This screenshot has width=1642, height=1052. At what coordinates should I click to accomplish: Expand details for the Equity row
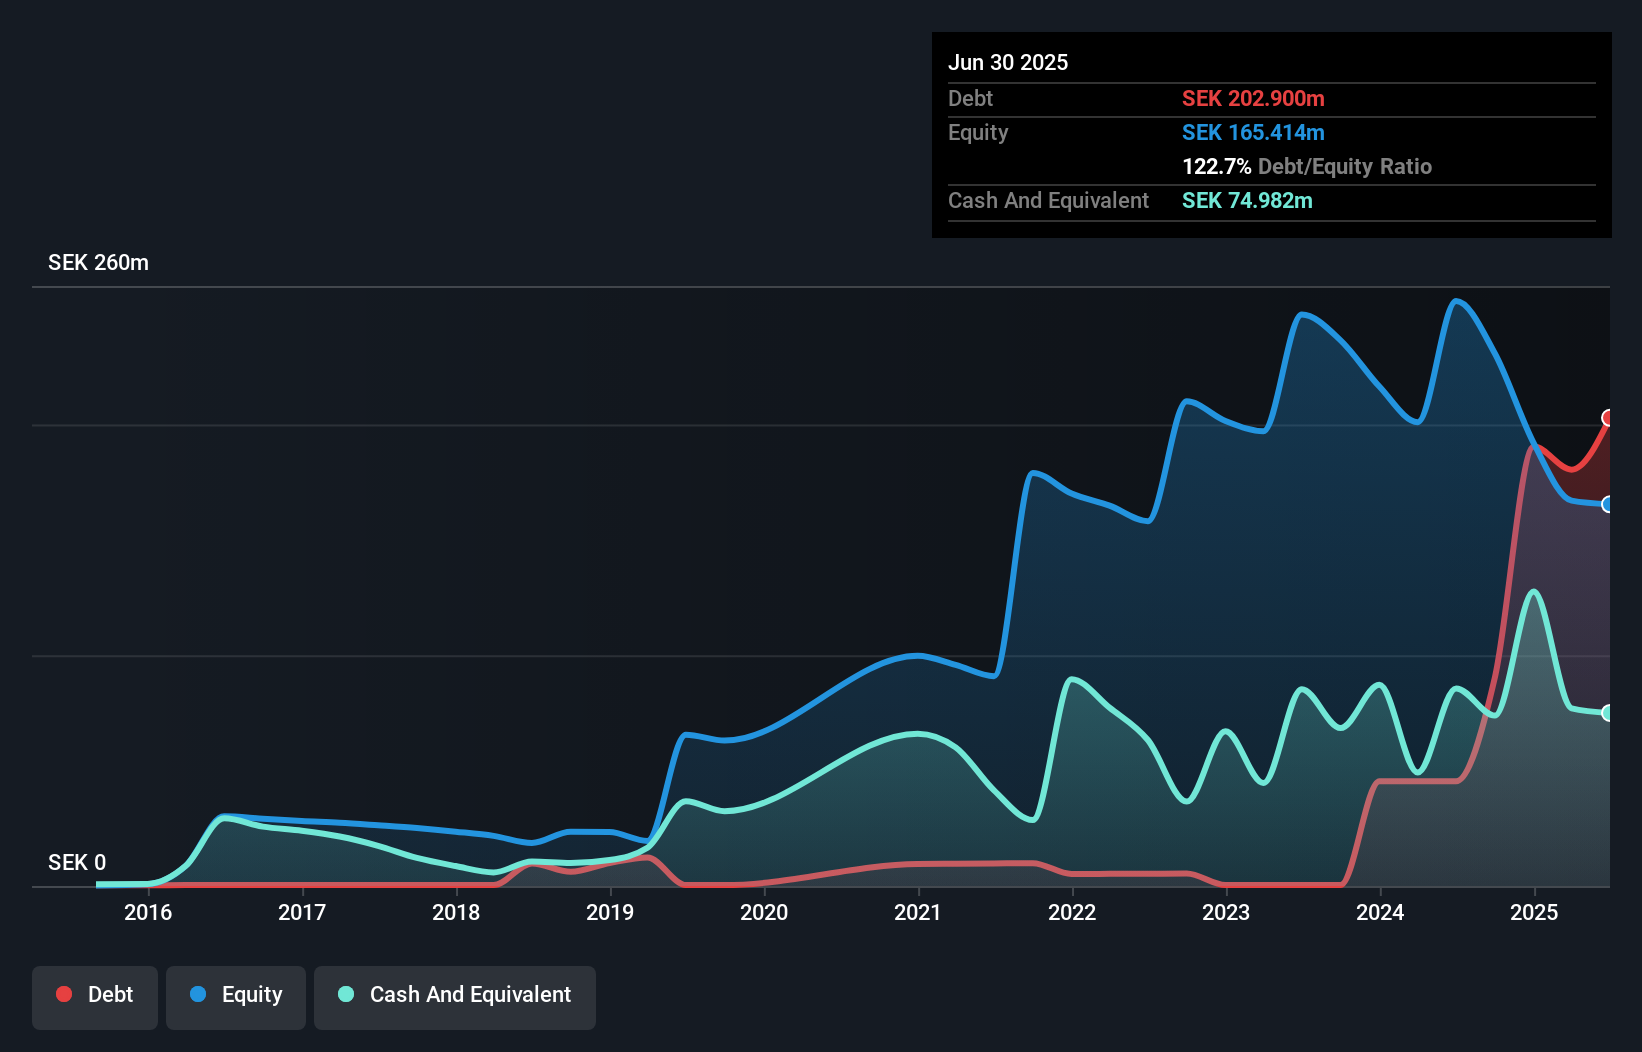click(x=977, y=132)
